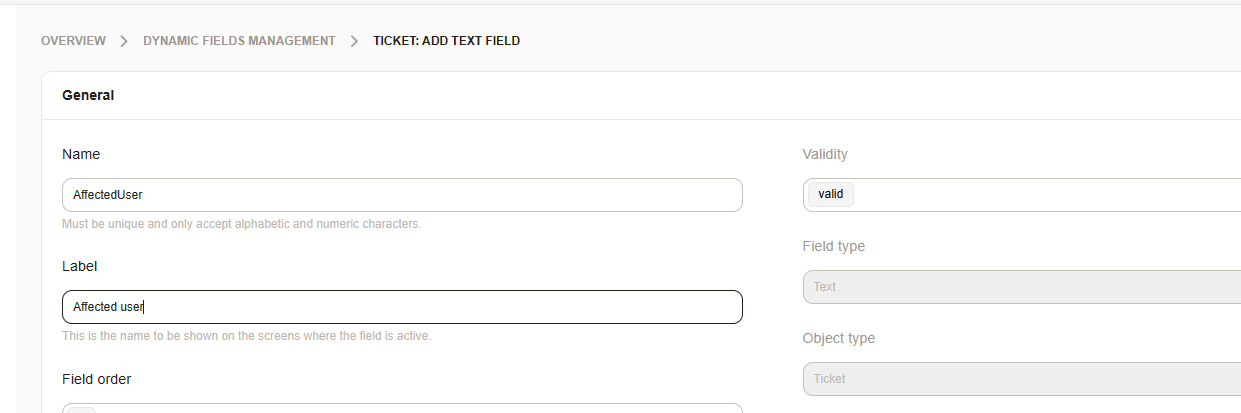The height and width of the screenshot is (413, 1241).
Task: Click the Name field label
Action: pos(81,154)
